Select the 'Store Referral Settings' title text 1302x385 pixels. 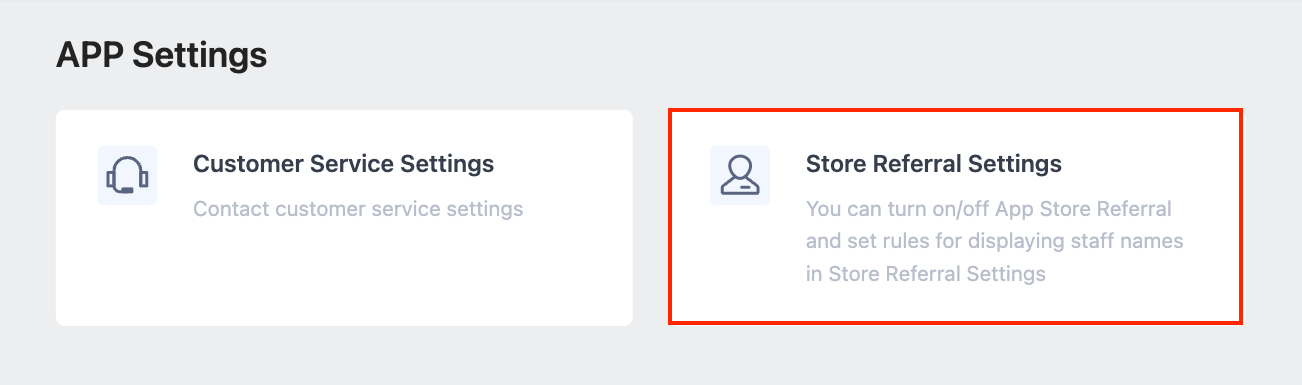(934, 163)
